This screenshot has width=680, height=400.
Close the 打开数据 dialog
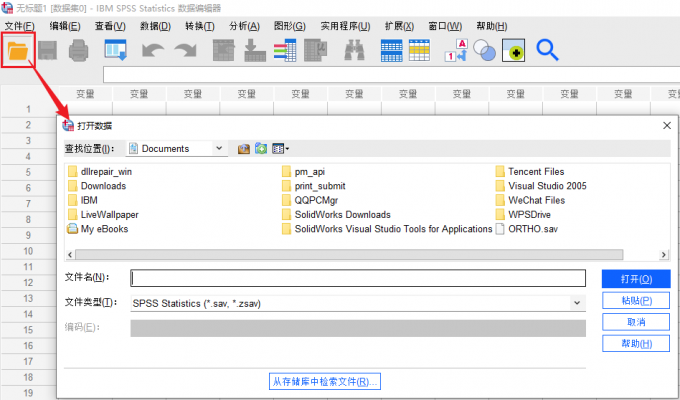(x=667, y=126)
